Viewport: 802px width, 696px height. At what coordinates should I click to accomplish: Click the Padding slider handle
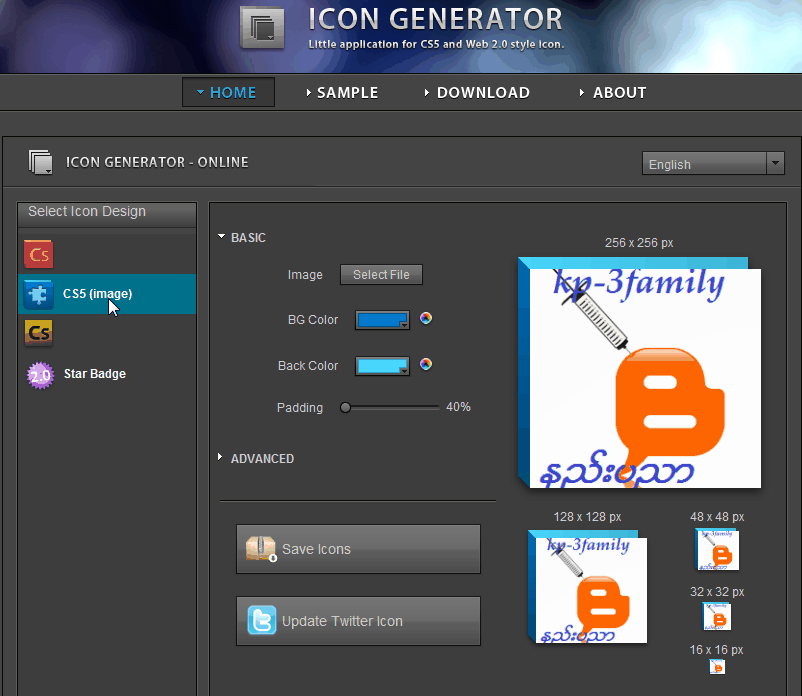345,407
